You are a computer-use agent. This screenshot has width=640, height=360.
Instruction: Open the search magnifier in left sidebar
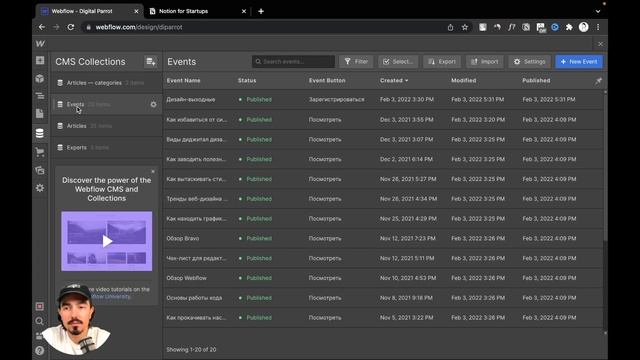click(x=40, y=321)
